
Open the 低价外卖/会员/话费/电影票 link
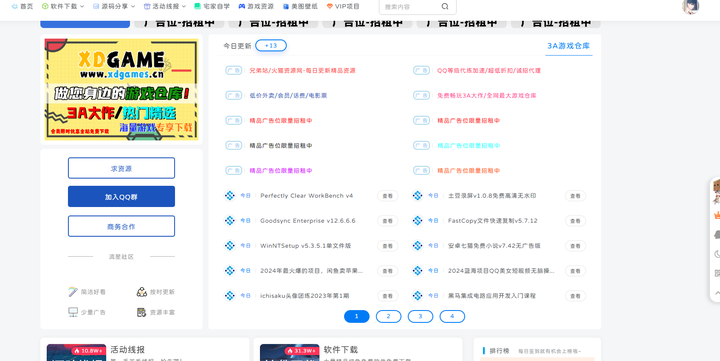pos(288,96)
